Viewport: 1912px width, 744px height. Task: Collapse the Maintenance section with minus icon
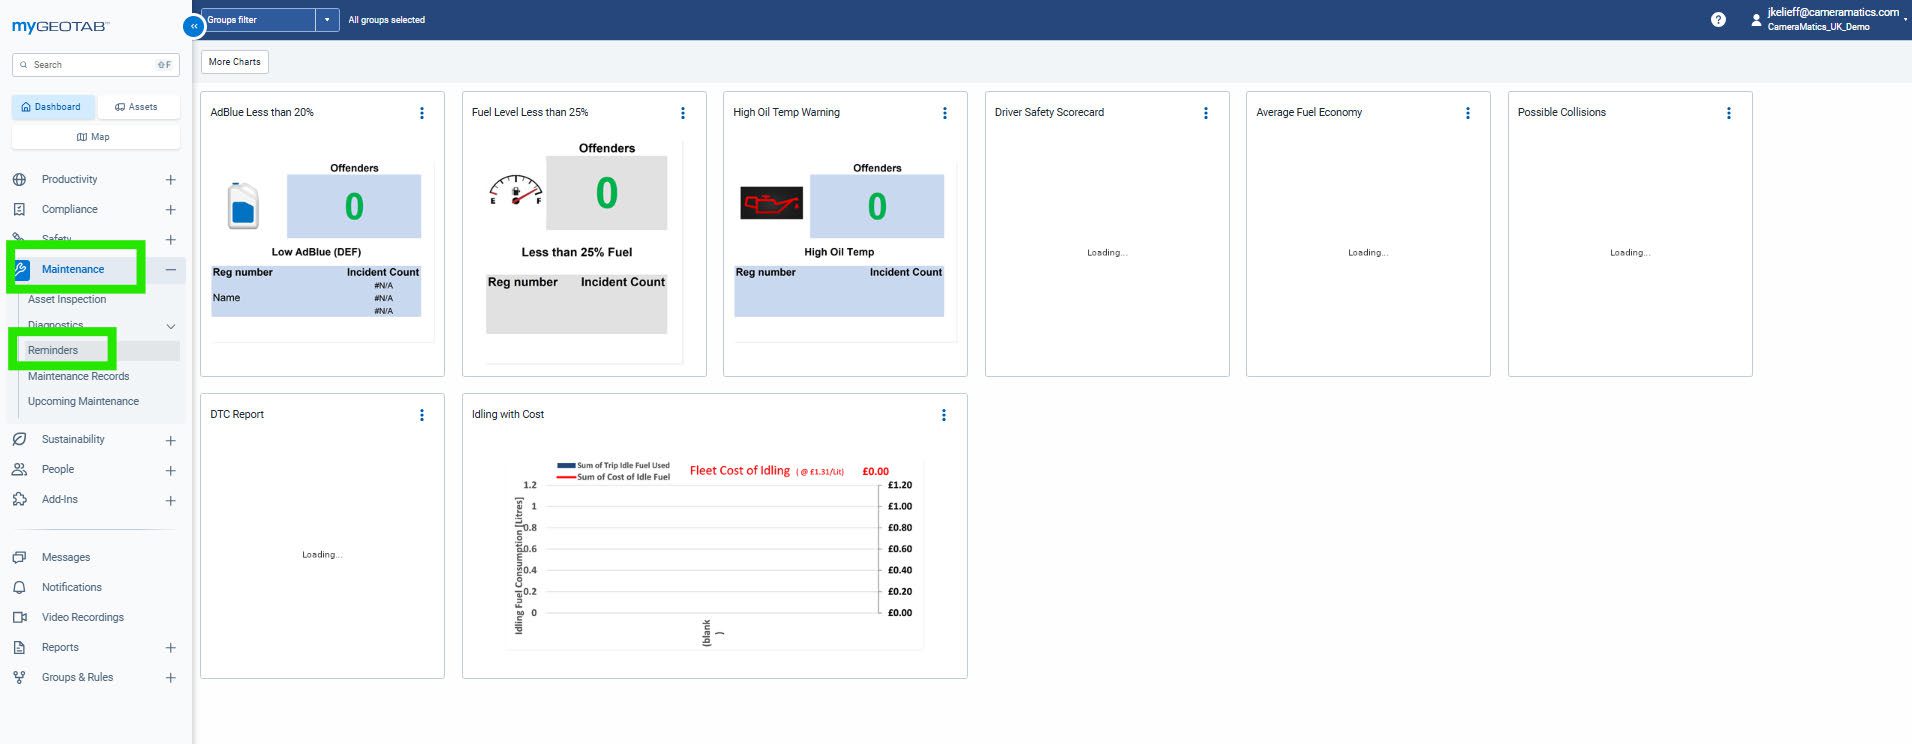pyautogui.click(x=170, y=270)
